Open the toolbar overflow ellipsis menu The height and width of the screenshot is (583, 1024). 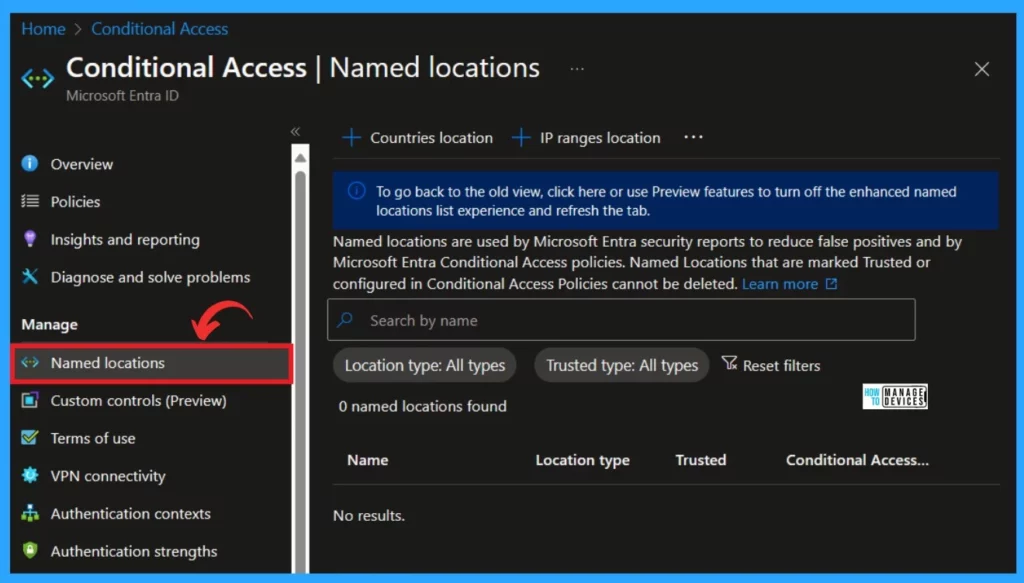point(693,137)
